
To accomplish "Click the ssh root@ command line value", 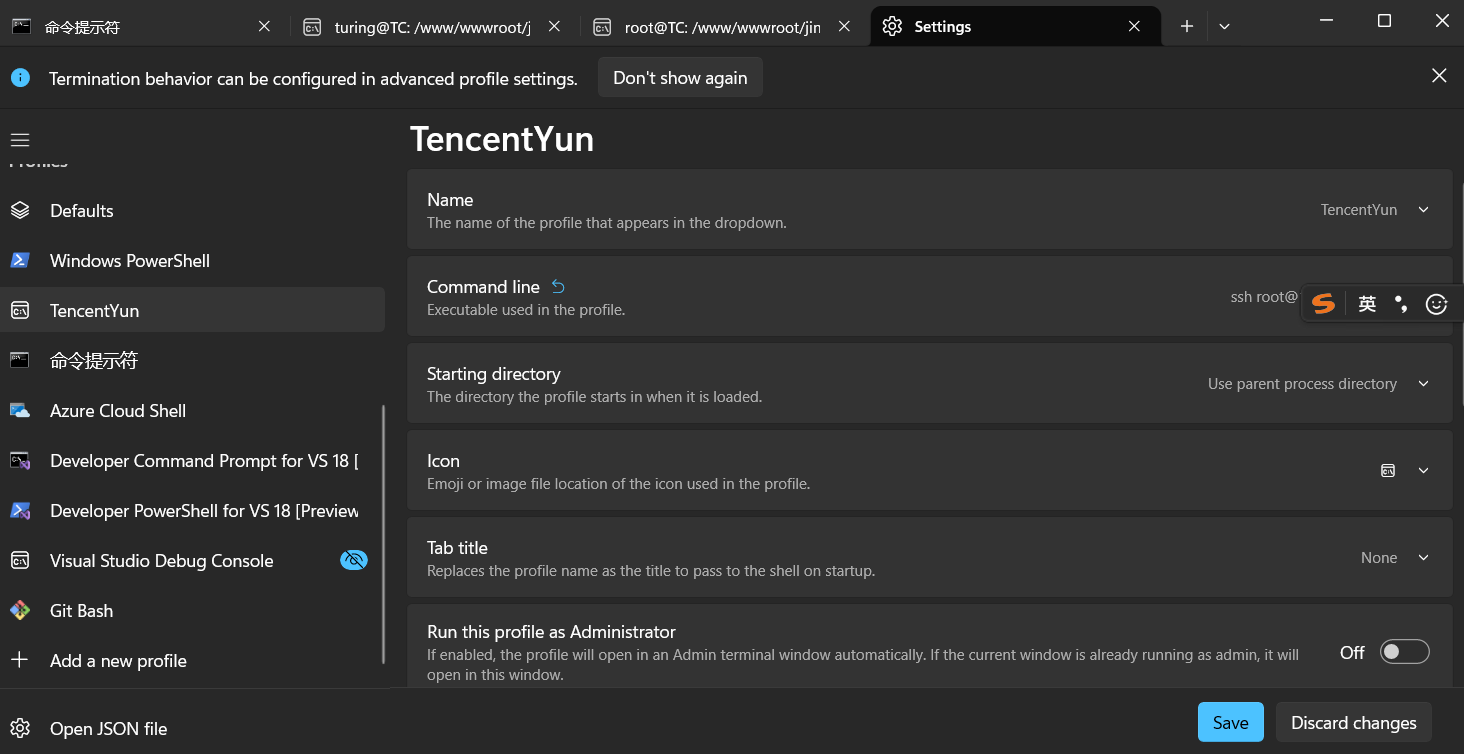I will pyautogui.click(x=1264, y=297).
